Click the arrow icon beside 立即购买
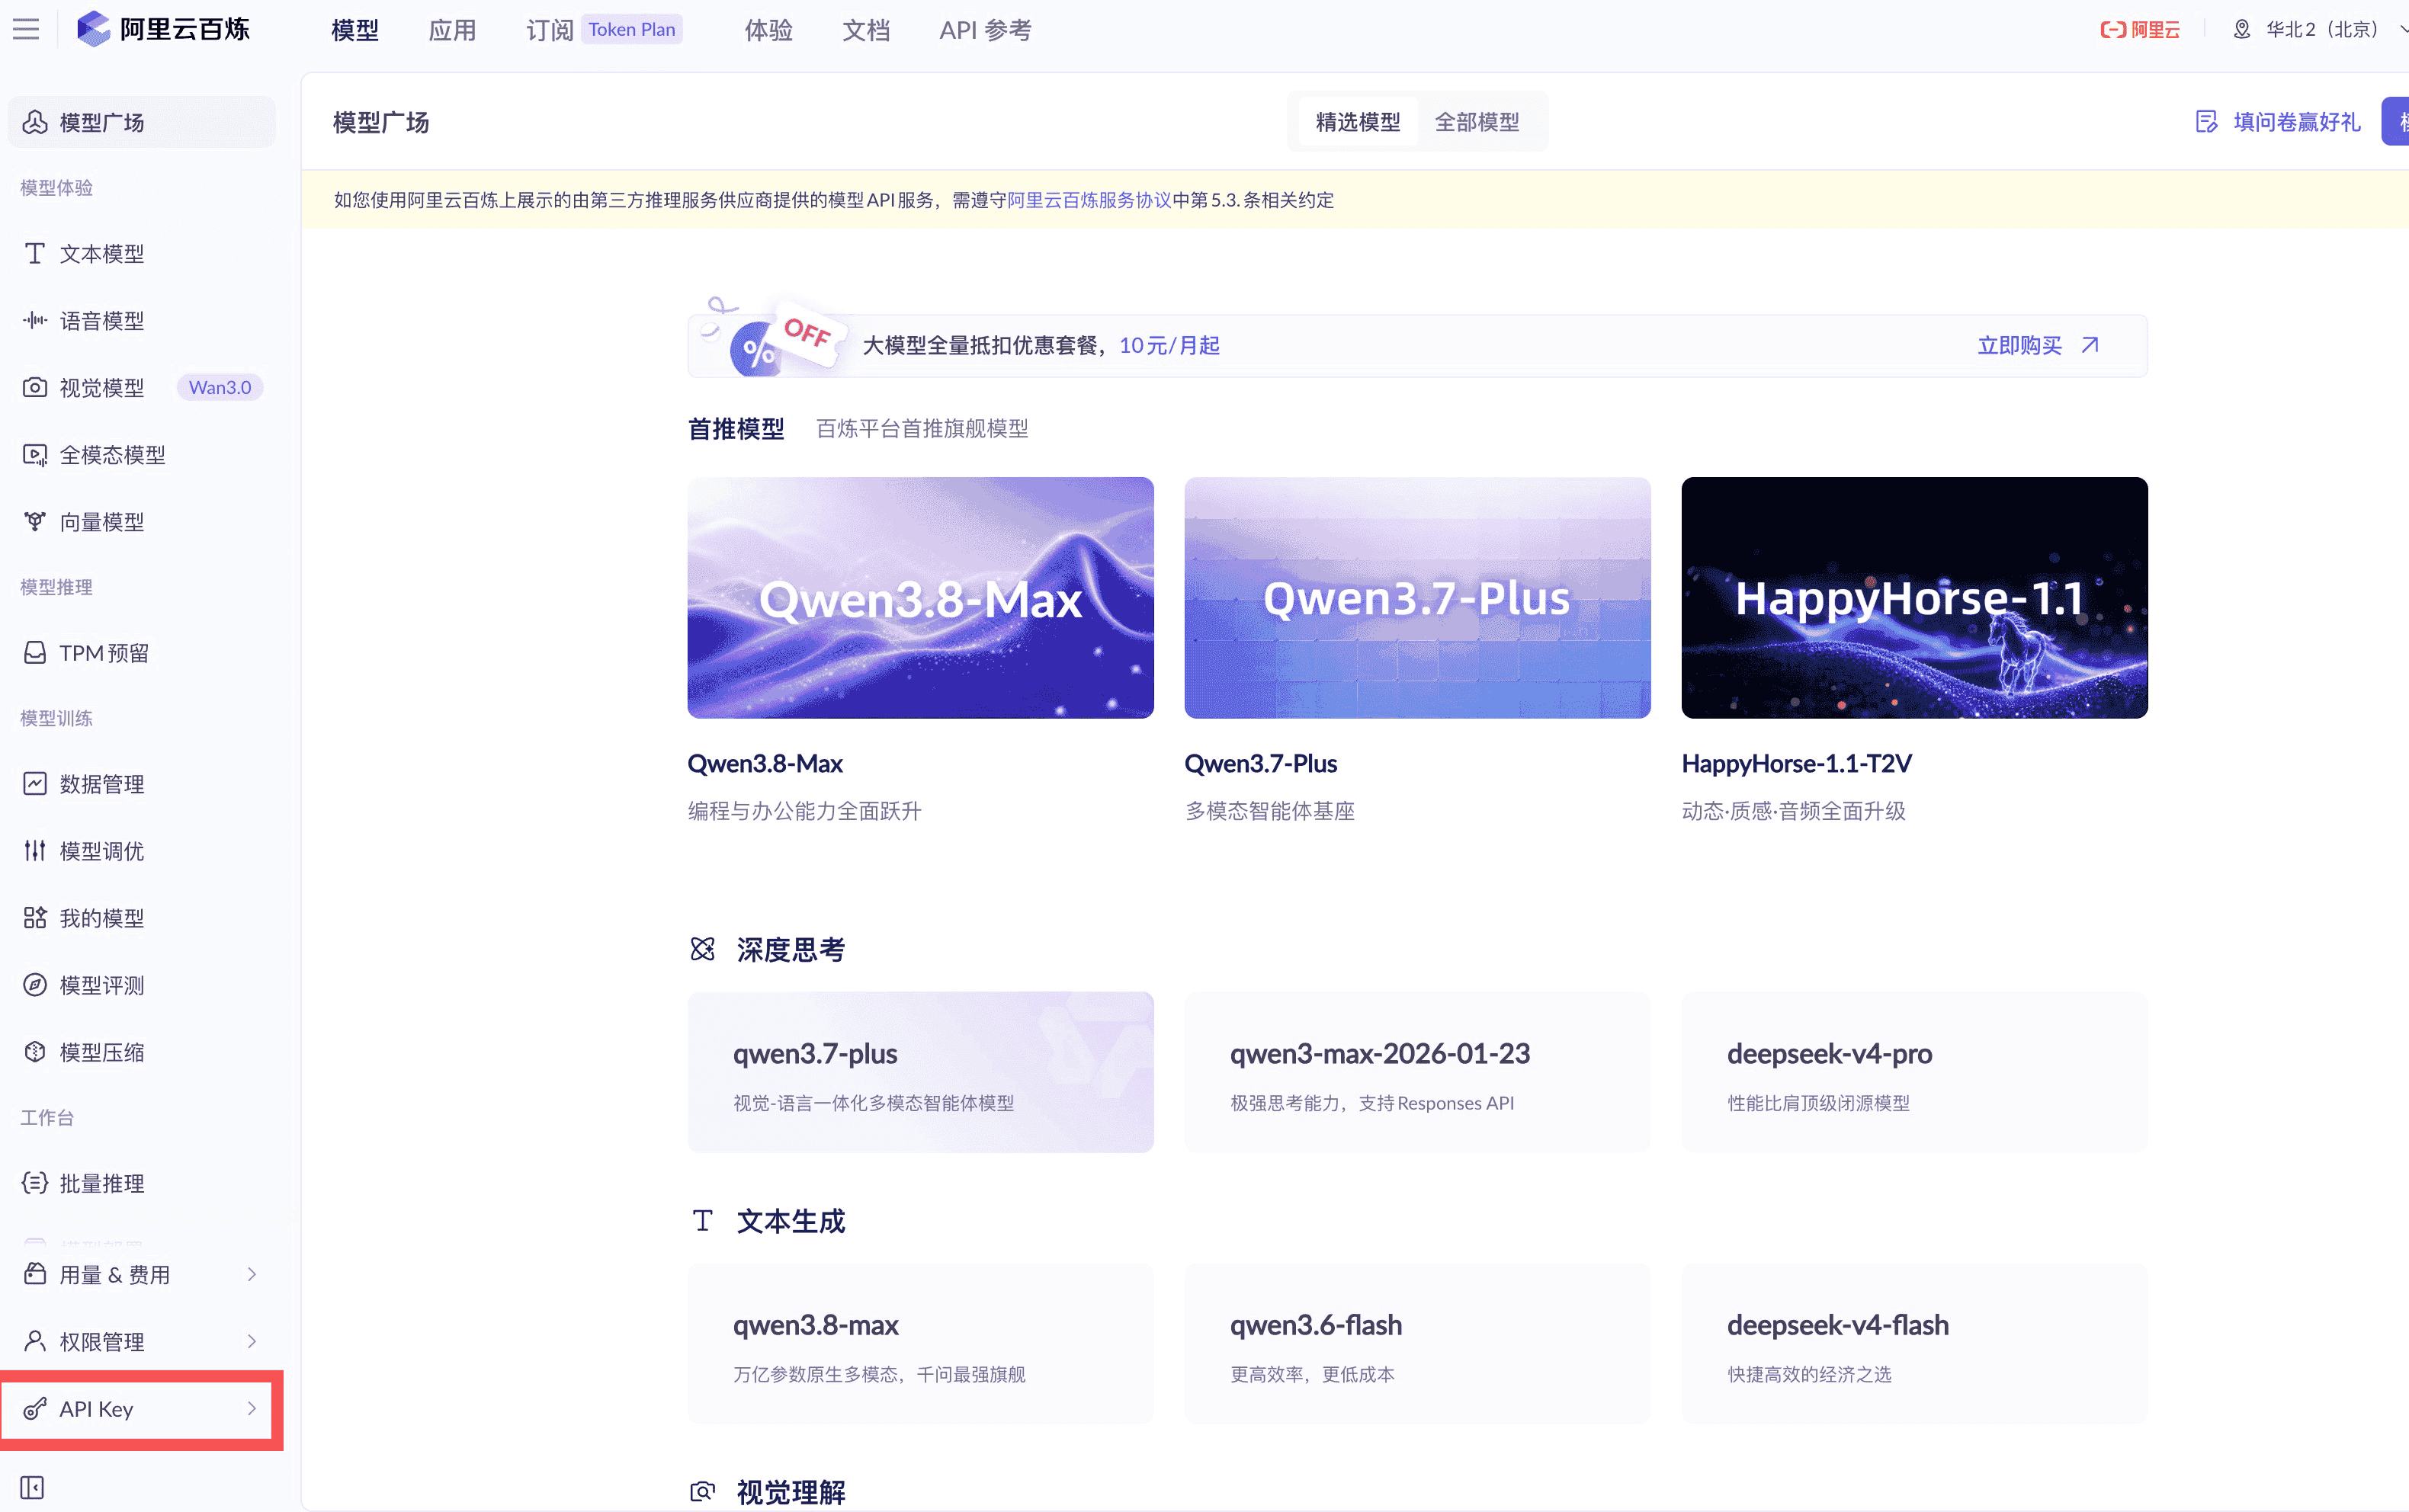Image resolution: width=2409 pixels, height=1512 pixels. click(2090, 345)
